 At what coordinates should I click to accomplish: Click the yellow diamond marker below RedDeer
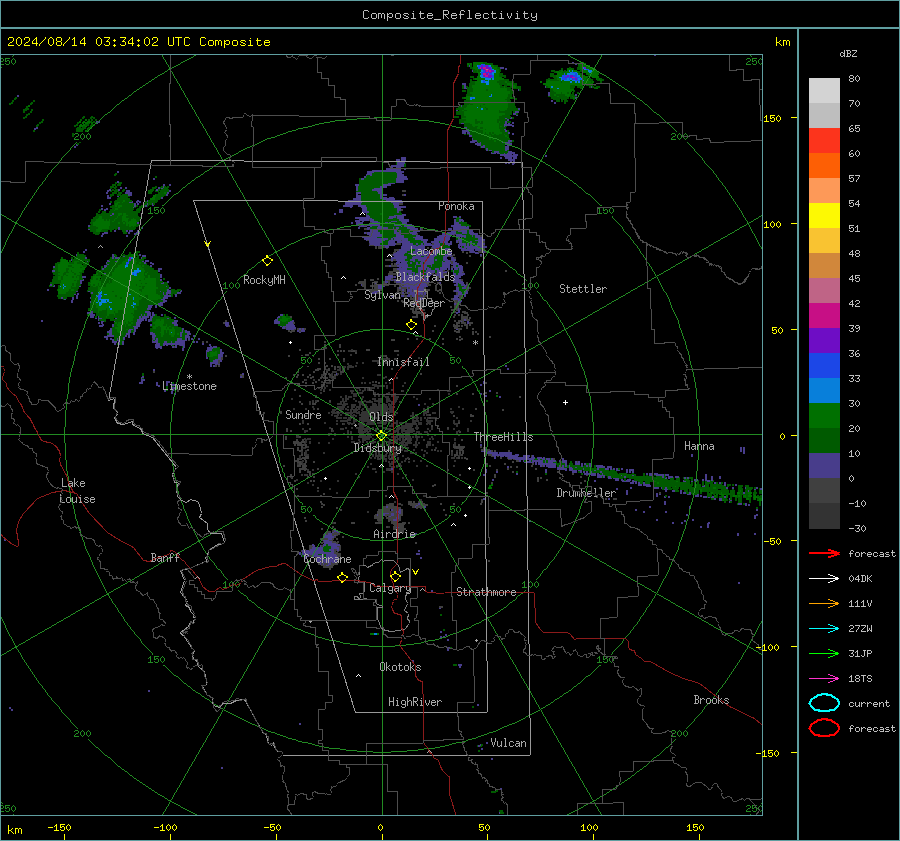click(x=411, y=325)
